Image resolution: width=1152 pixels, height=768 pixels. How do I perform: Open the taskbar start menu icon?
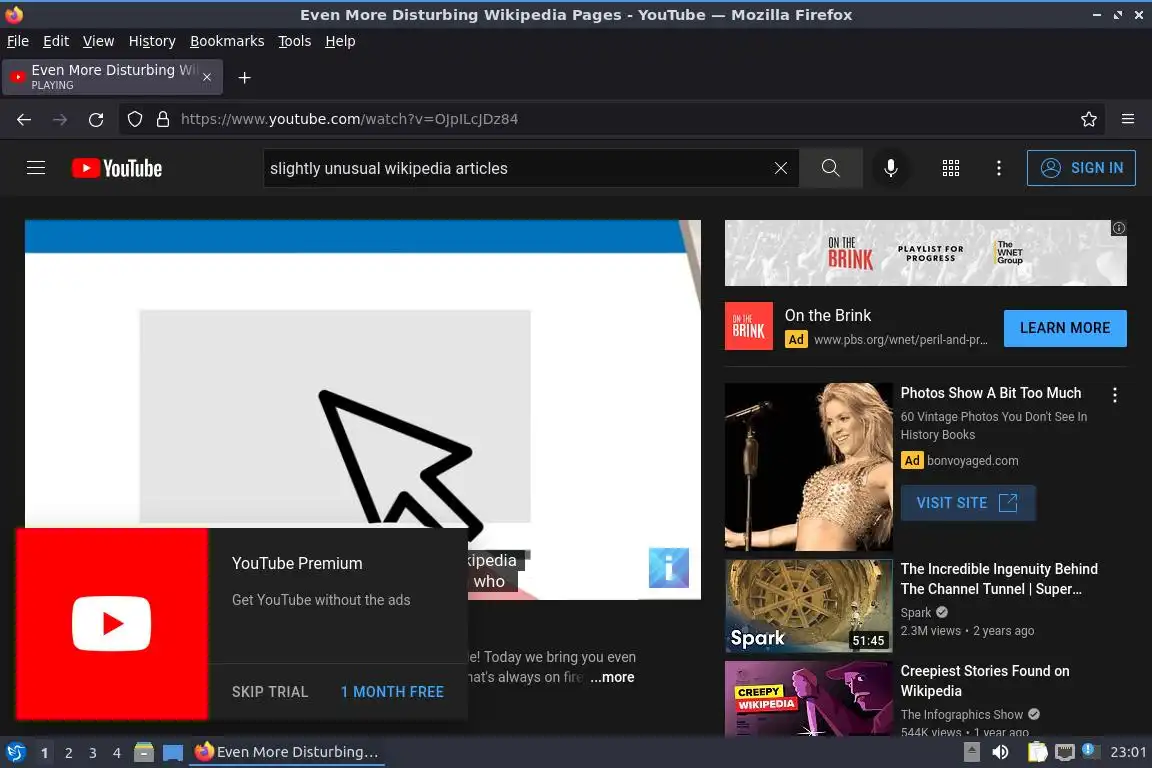pos(15,752)
